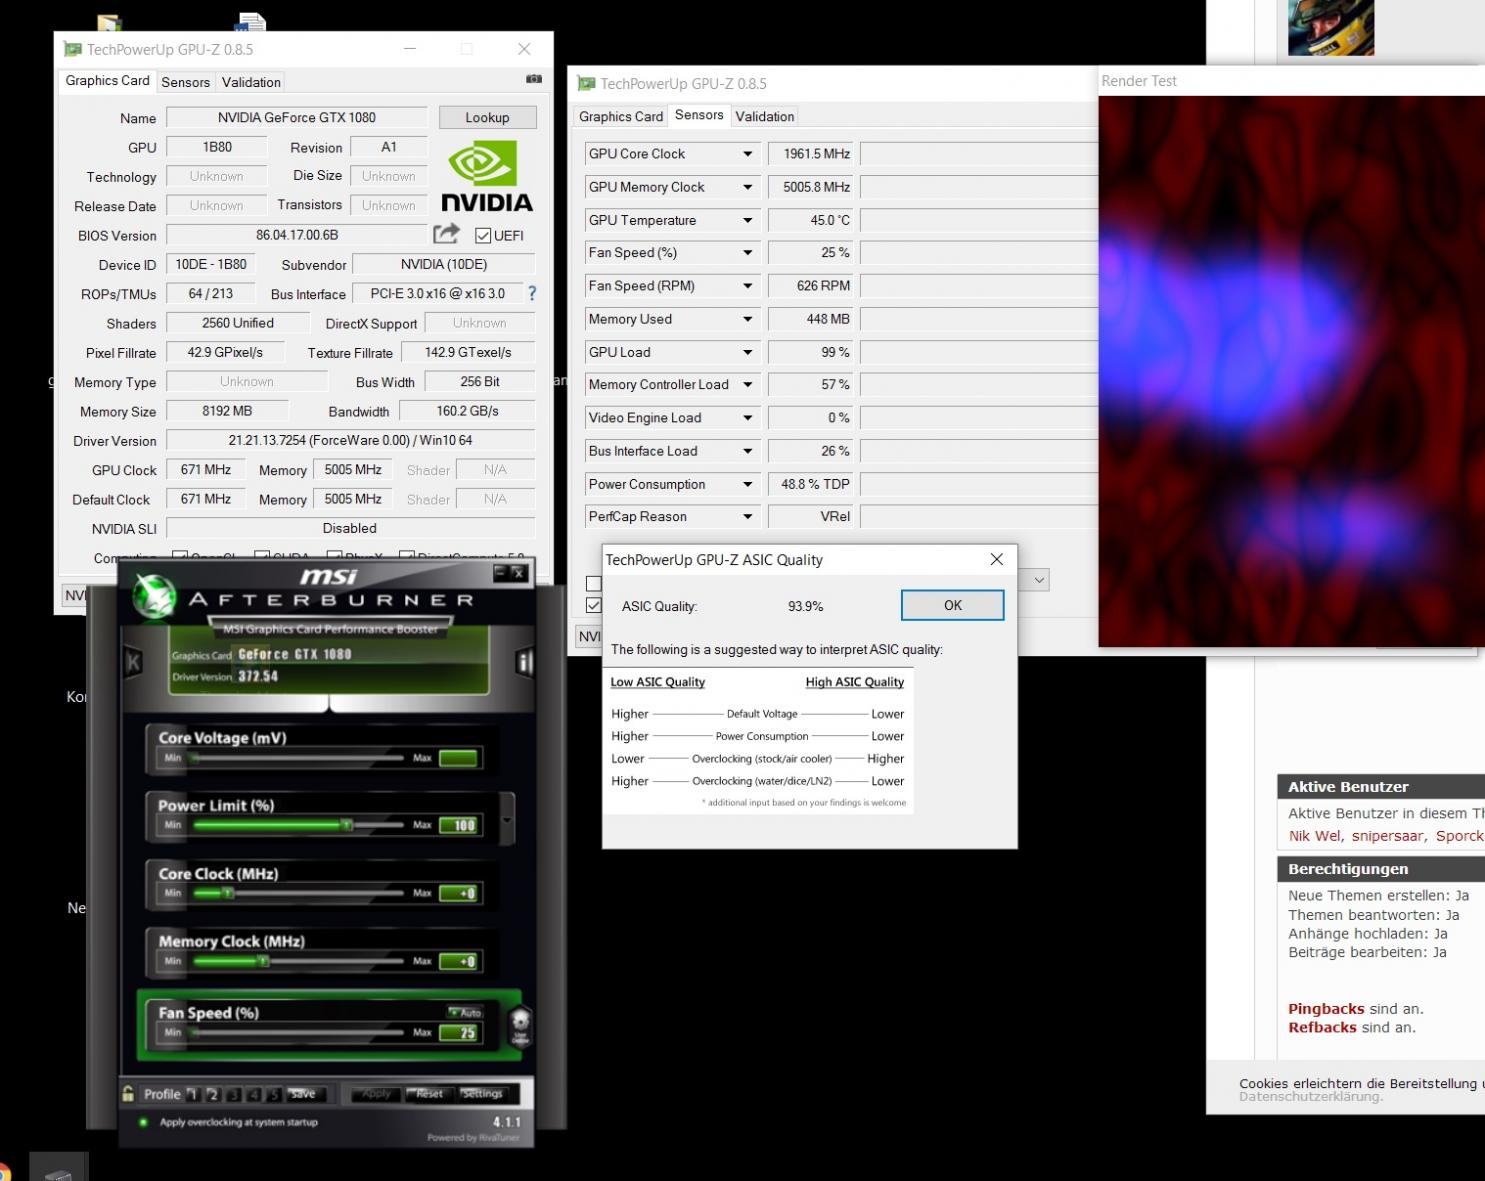
Task: Click the Memory Clock slider handle
Action: coord(263,961)
